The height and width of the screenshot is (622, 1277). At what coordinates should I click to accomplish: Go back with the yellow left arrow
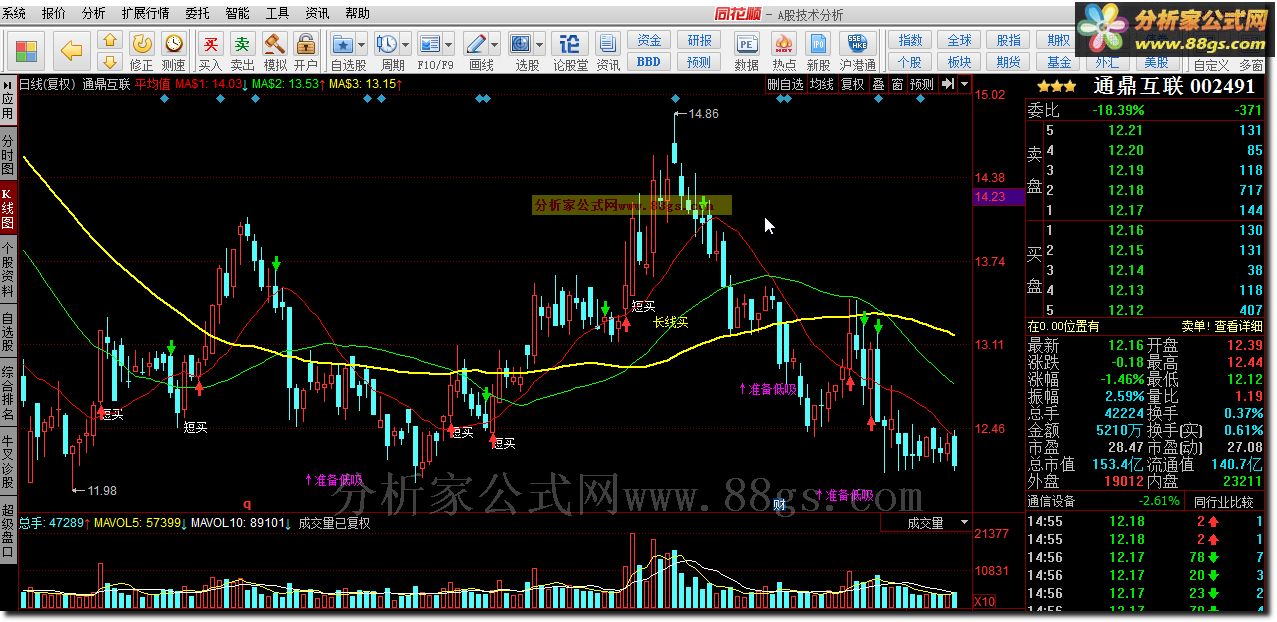[x=70, y=50]
